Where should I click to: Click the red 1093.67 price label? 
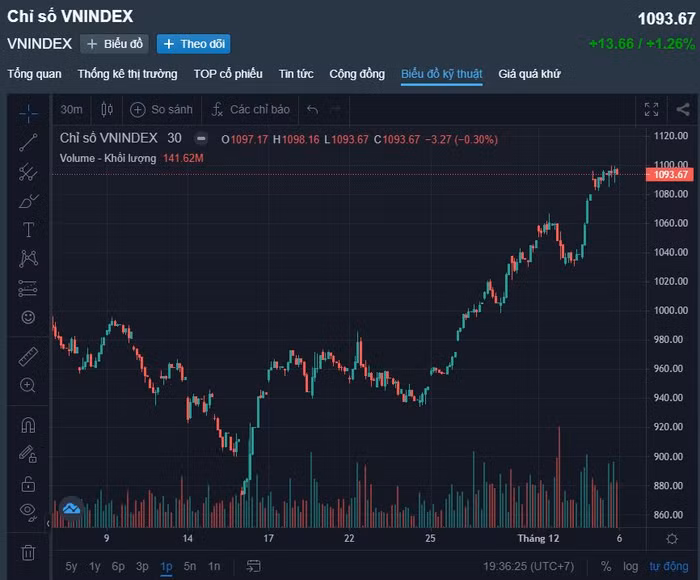click(x=670, y=175)
